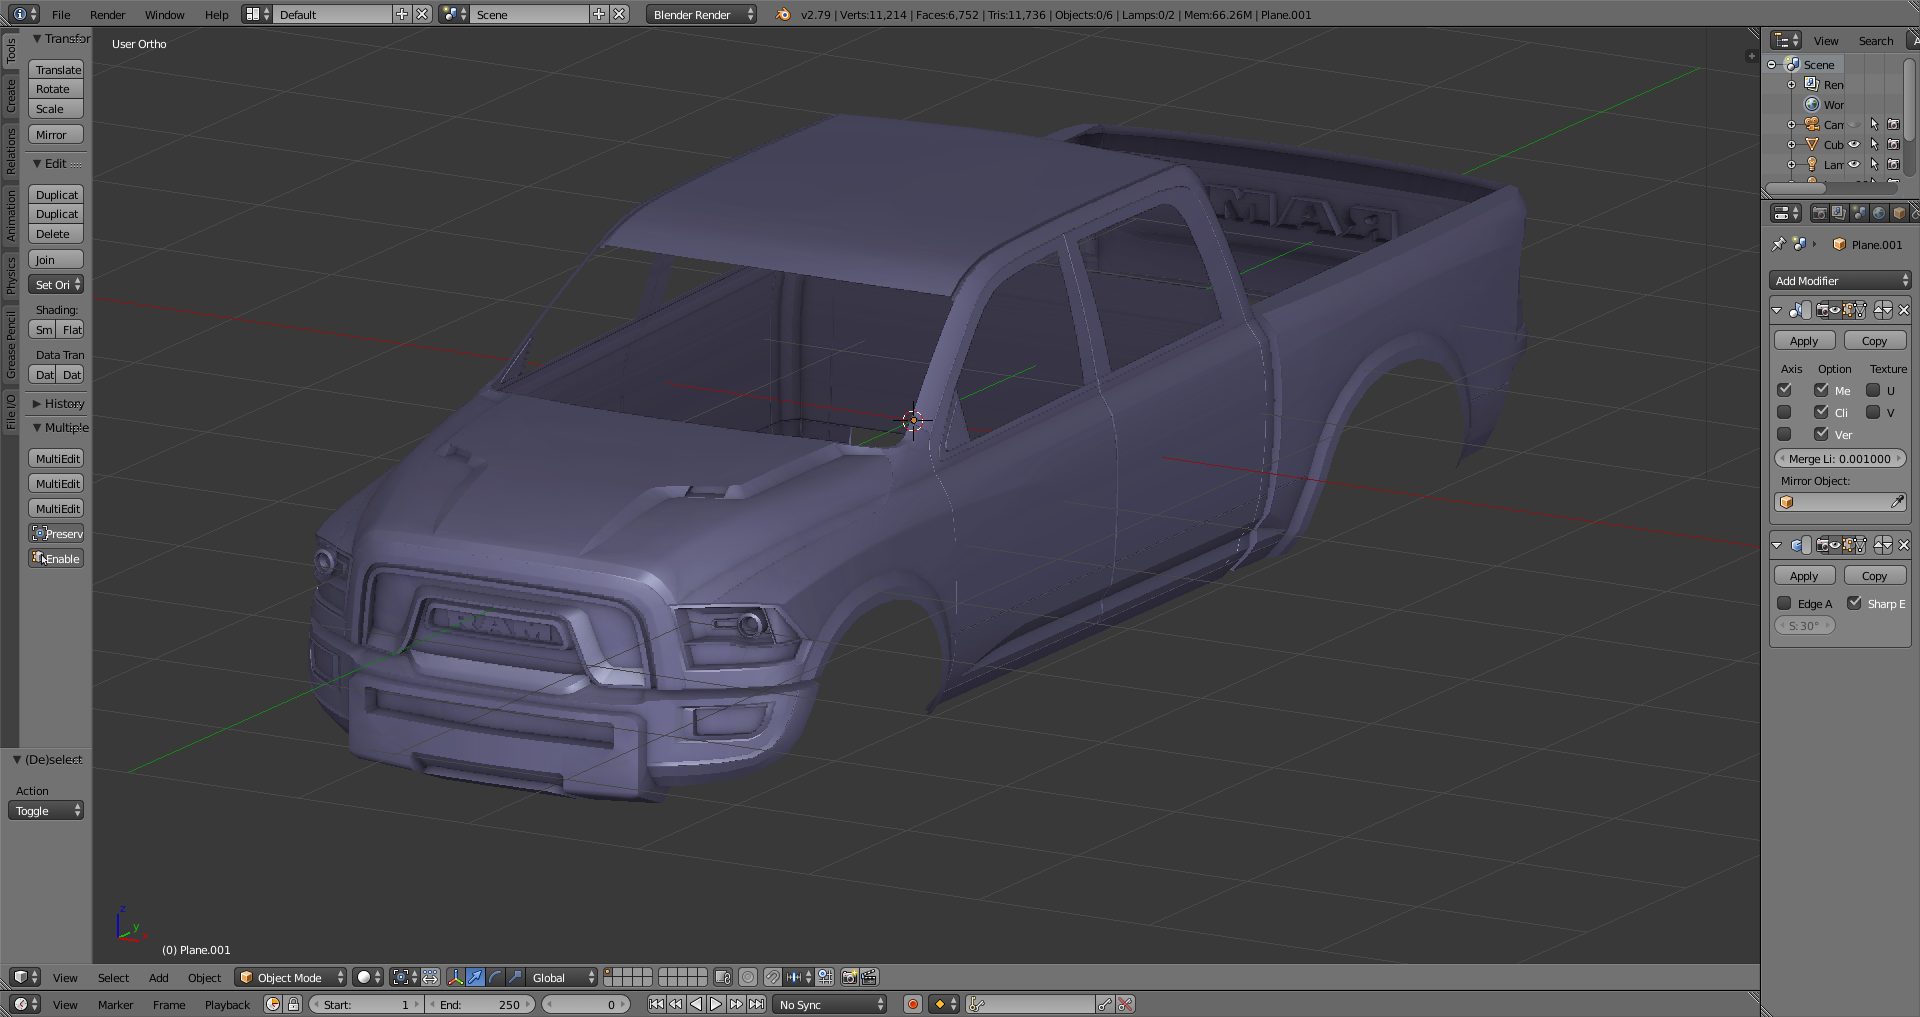The image size is (1920, 1017).
Task: Enable the Edge Angle checkbox
Action: pos(1784,603)
